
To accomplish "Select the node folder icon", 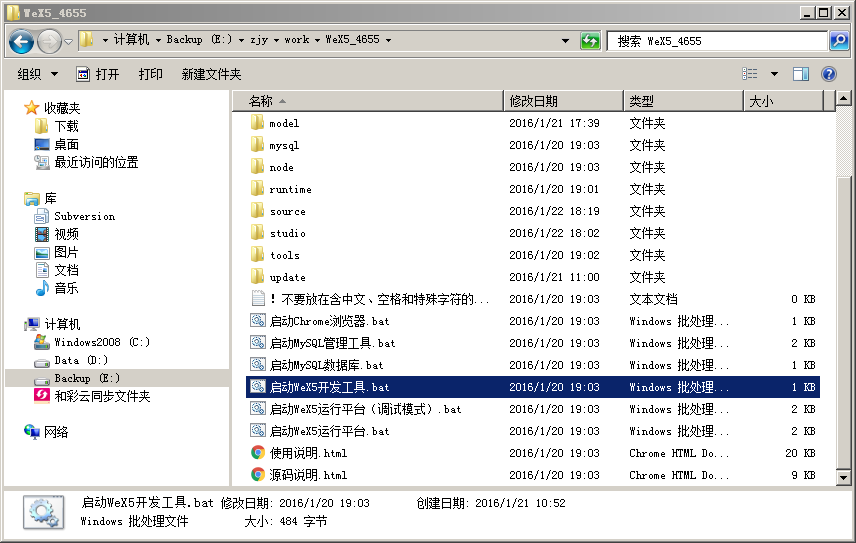I will [258, 166].
